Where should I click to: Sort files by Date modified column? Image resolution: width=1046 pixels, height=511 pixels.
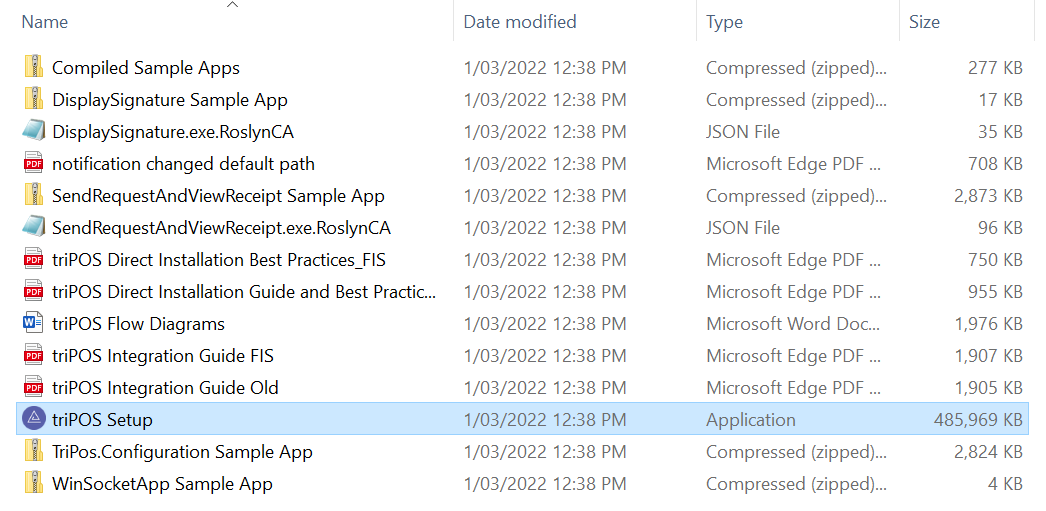pyautogui.click(x=520, y=22)
